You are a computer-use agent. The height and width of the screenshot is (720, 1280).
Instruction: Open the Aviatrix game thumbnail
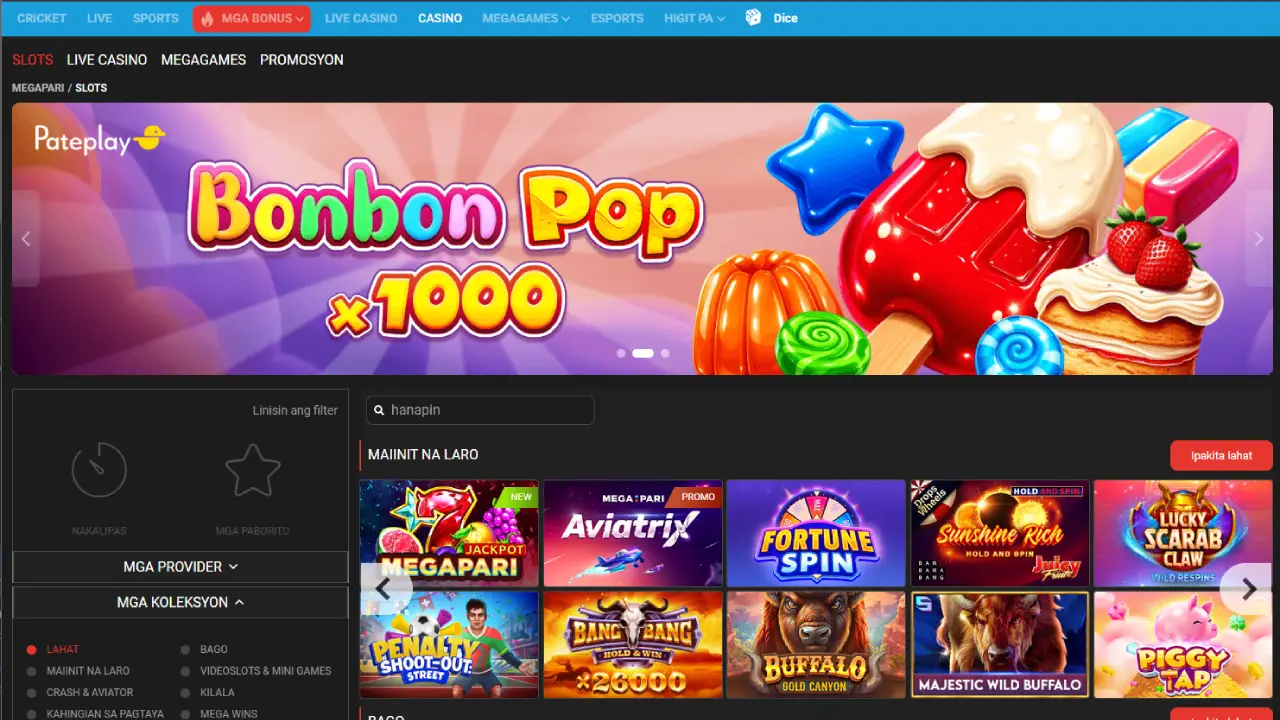[632, 533]
